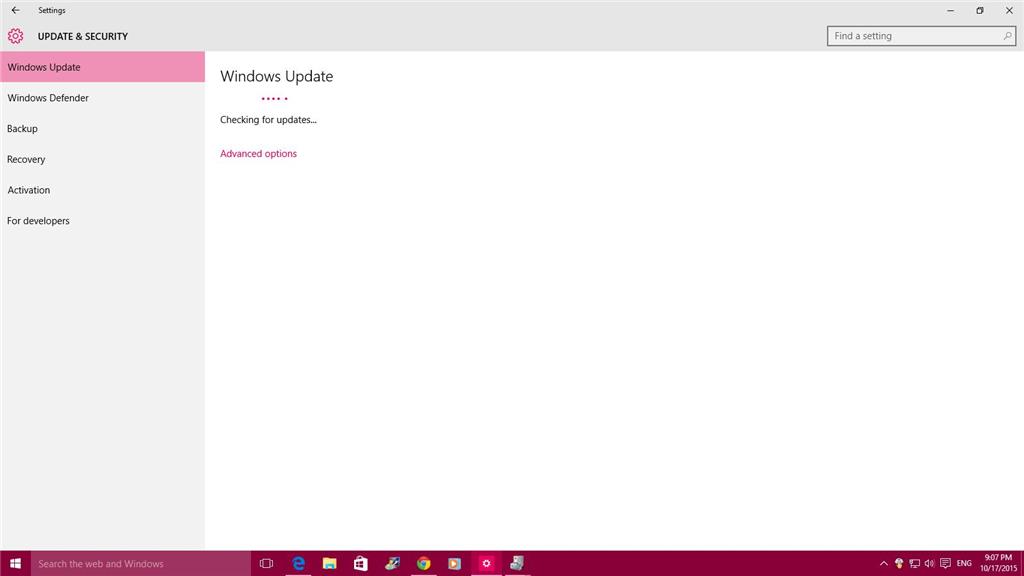Open File Explorer from the taskbar
This screenshot has width=1024, height=576.
[329, 563]
